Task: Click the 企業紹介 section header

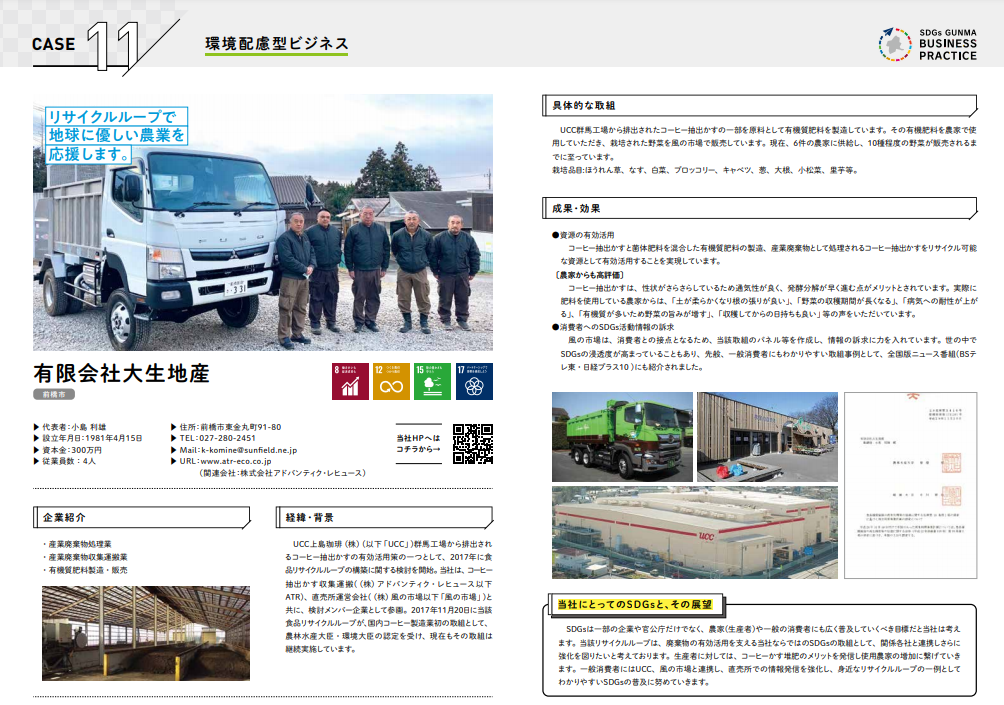Action: pos(65,518)
